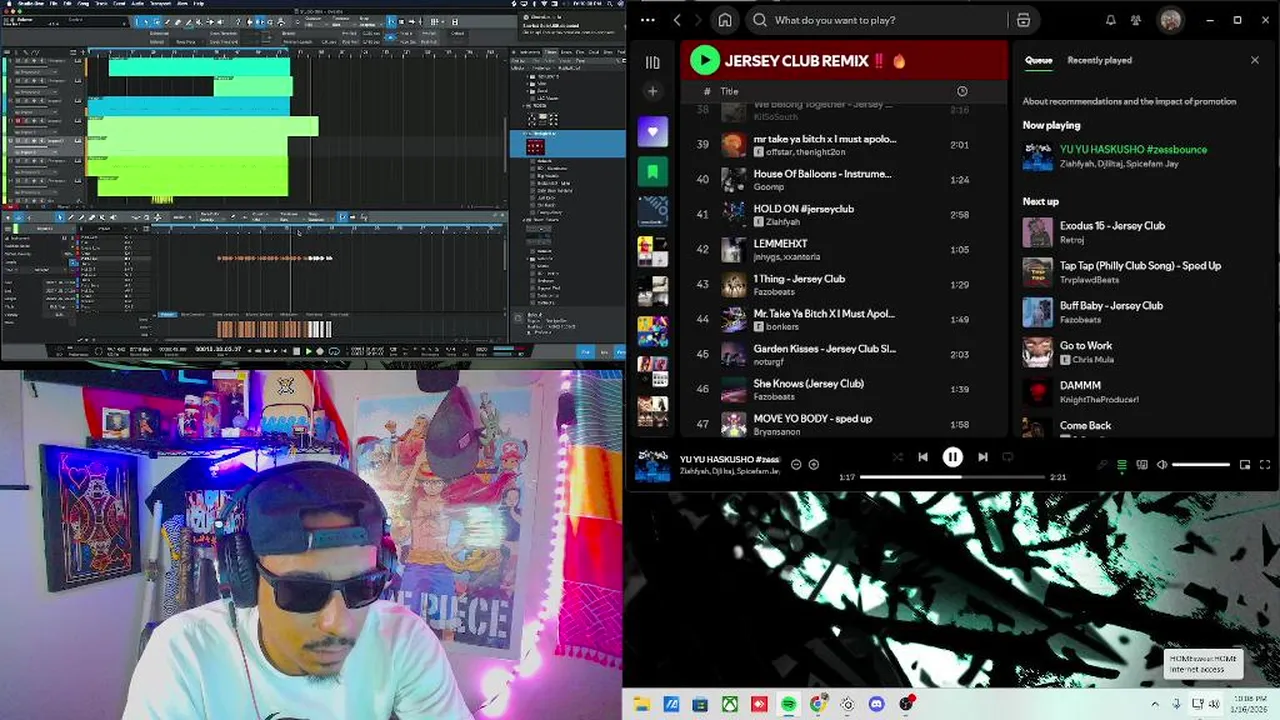Open File Explorer from the Windows taskbar
The width and height of the screenshot is (1280, 720).
coord(641,704)
